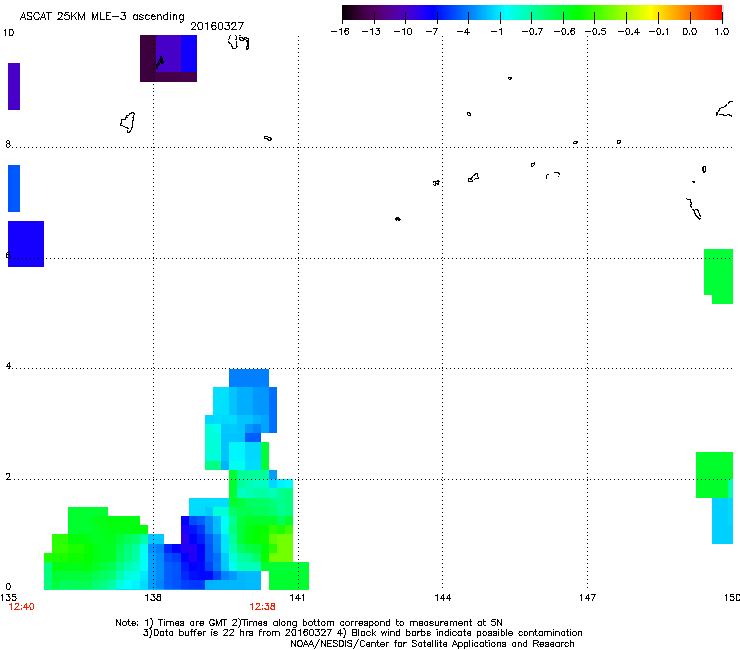Click the longitude label "141"

click(297, 598)
